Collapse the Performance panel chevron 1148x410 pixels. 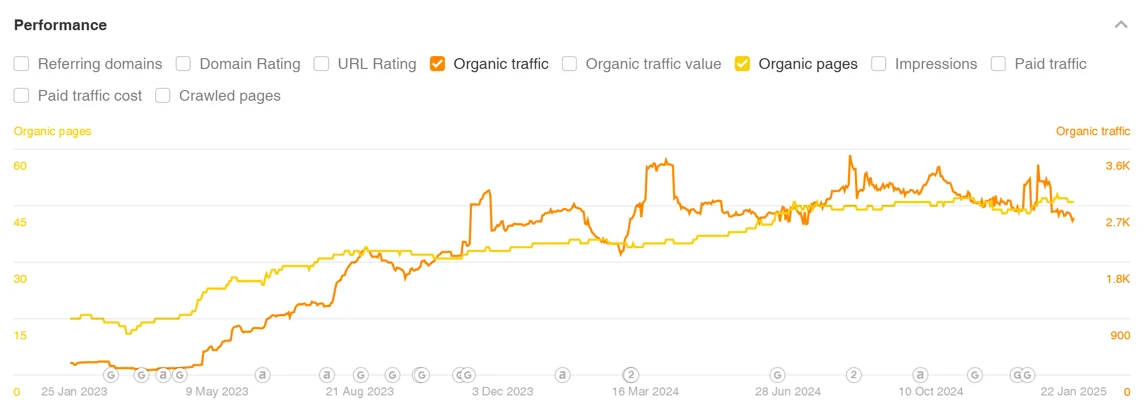(x=1121, y=25)
